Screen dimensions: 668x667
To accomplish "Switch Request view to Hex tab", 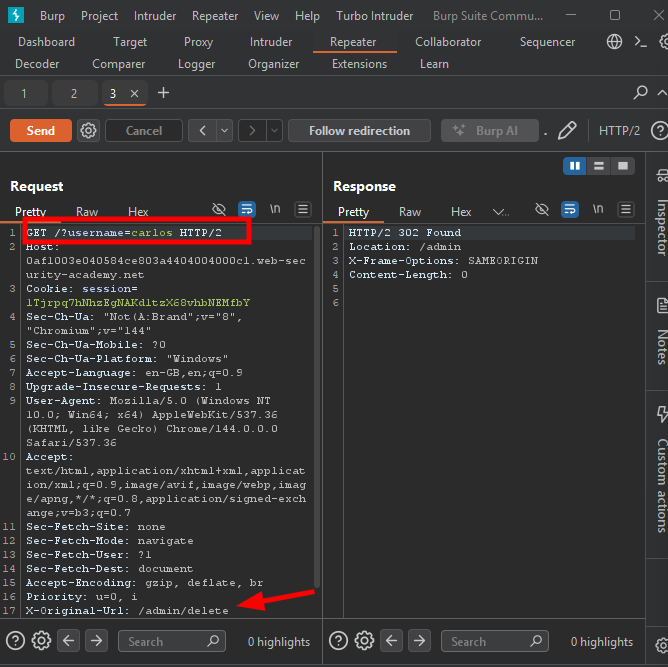I will click(138, 212).
